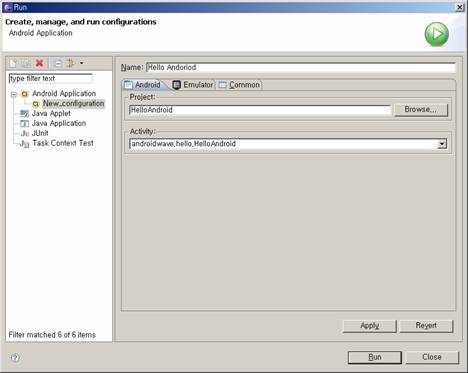Open the Activity dropdown arrow
Image resolution: width=468 pixels, height=373 pixels.
coord(442,144)
